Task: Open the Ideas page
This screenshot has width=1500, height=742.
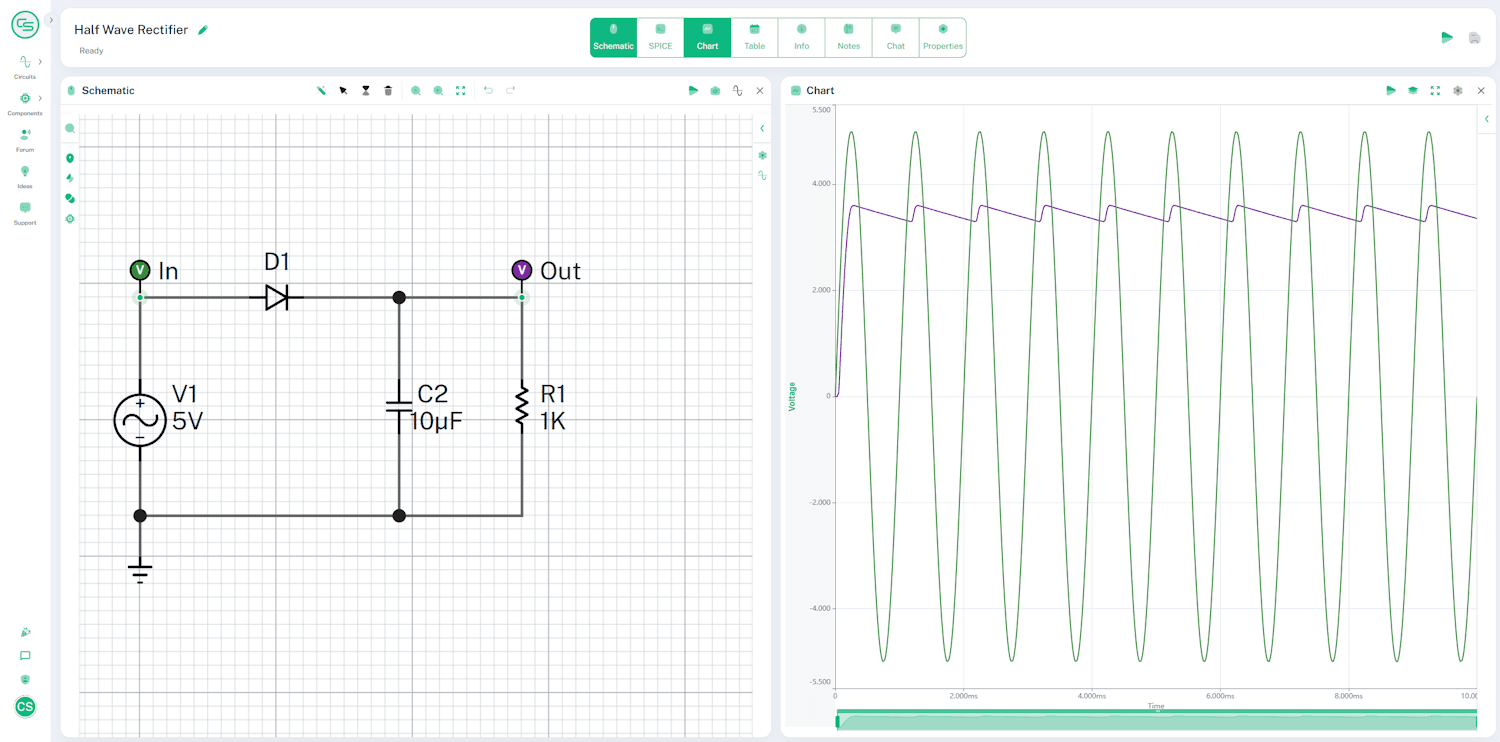Action: [x=25, y=176]
